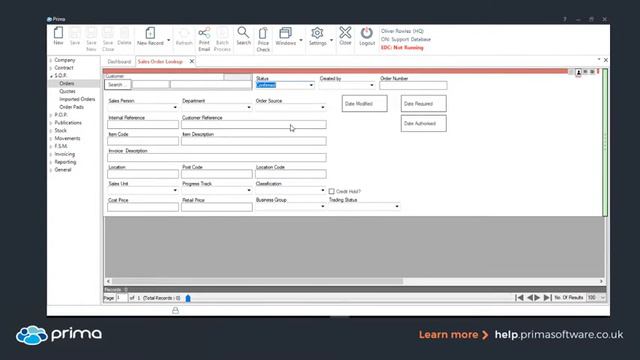Expand the P.O.P. tree node
The height and width of the screenshot is (360, 640).
[x=51, y=115]
